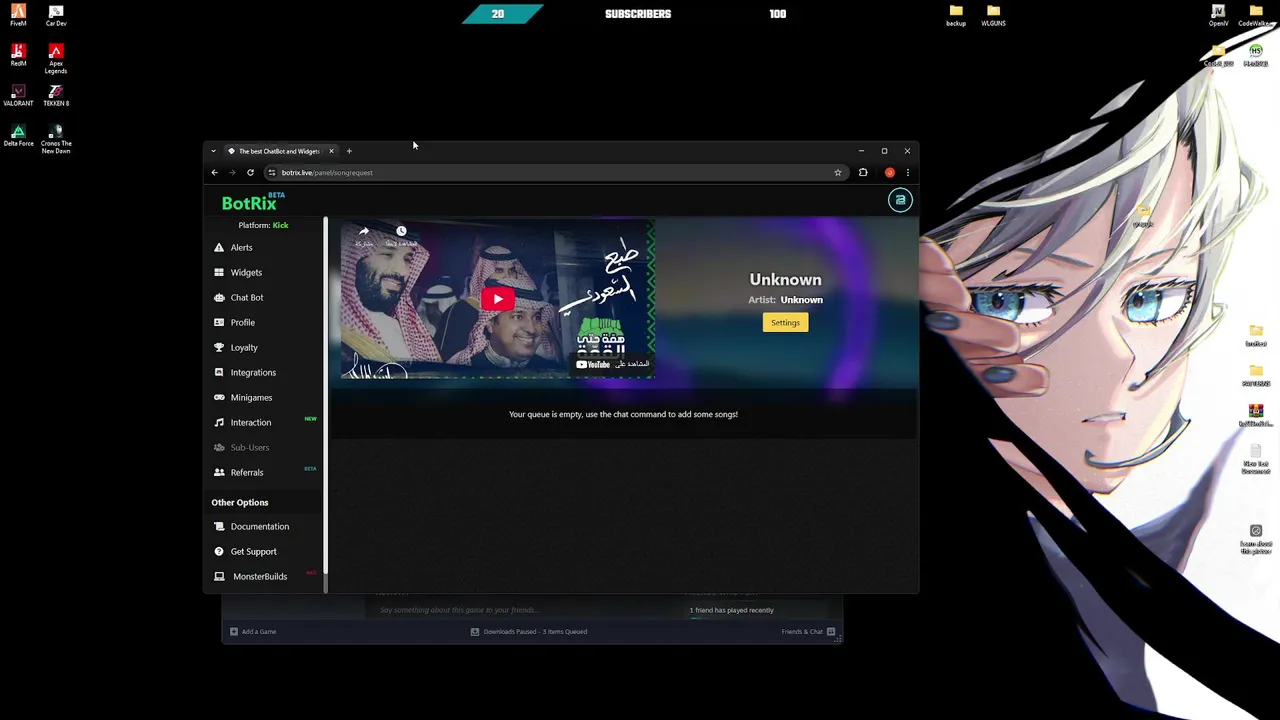
Task: Click the browser back arrow
Action: [214, 172]
